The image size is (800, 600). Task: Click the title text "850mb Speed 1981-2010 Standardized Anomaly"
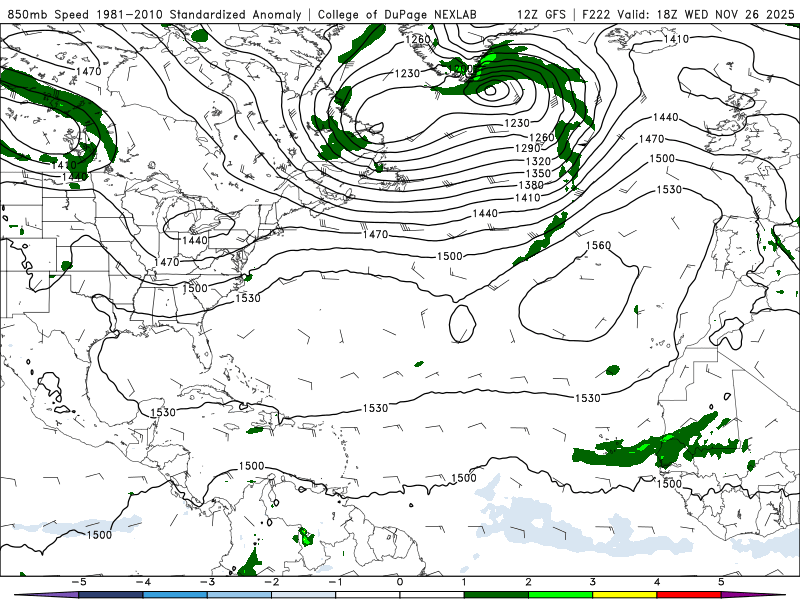coord(155,14)
